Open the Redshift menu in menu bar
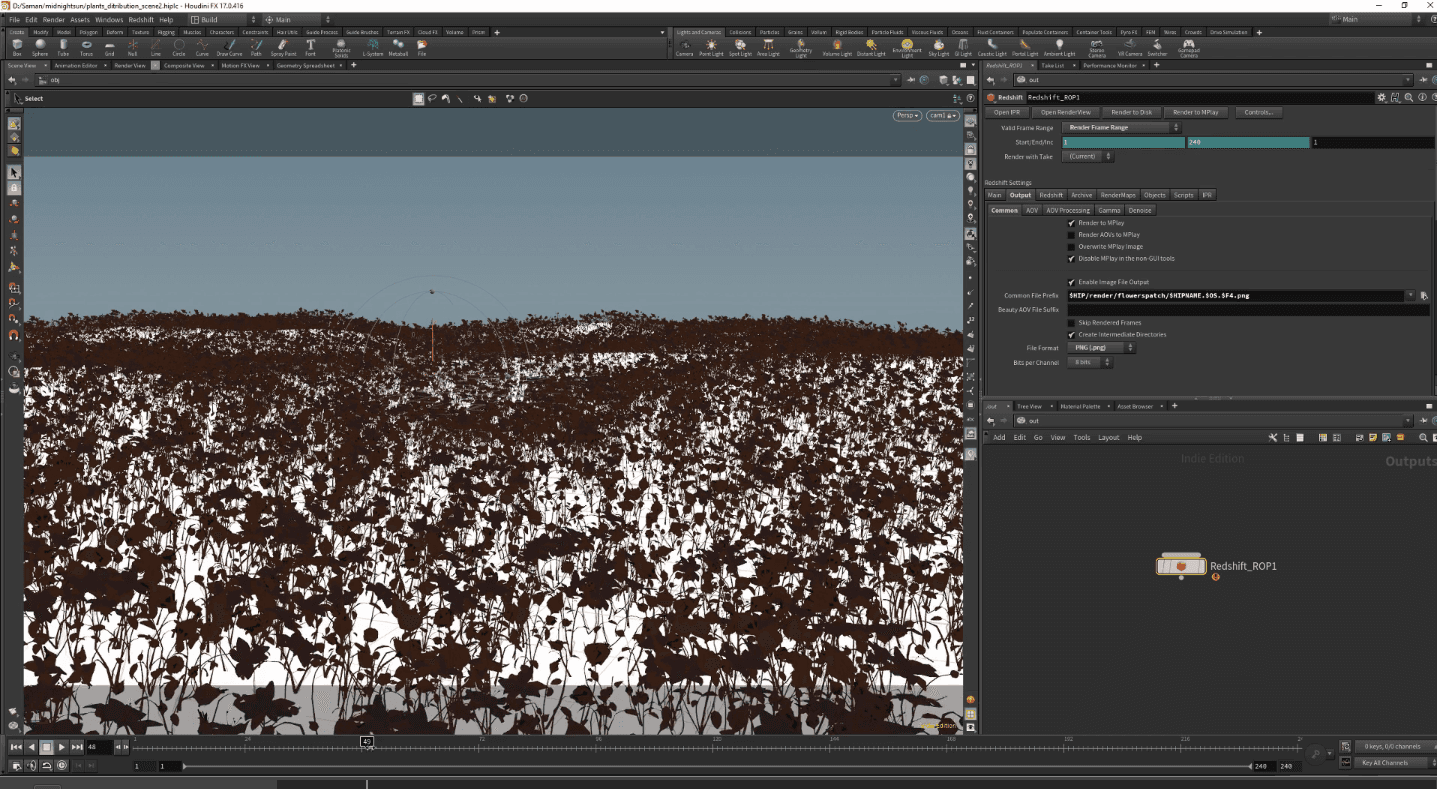This screenshot has width=1437, height=789. point(141,19)
